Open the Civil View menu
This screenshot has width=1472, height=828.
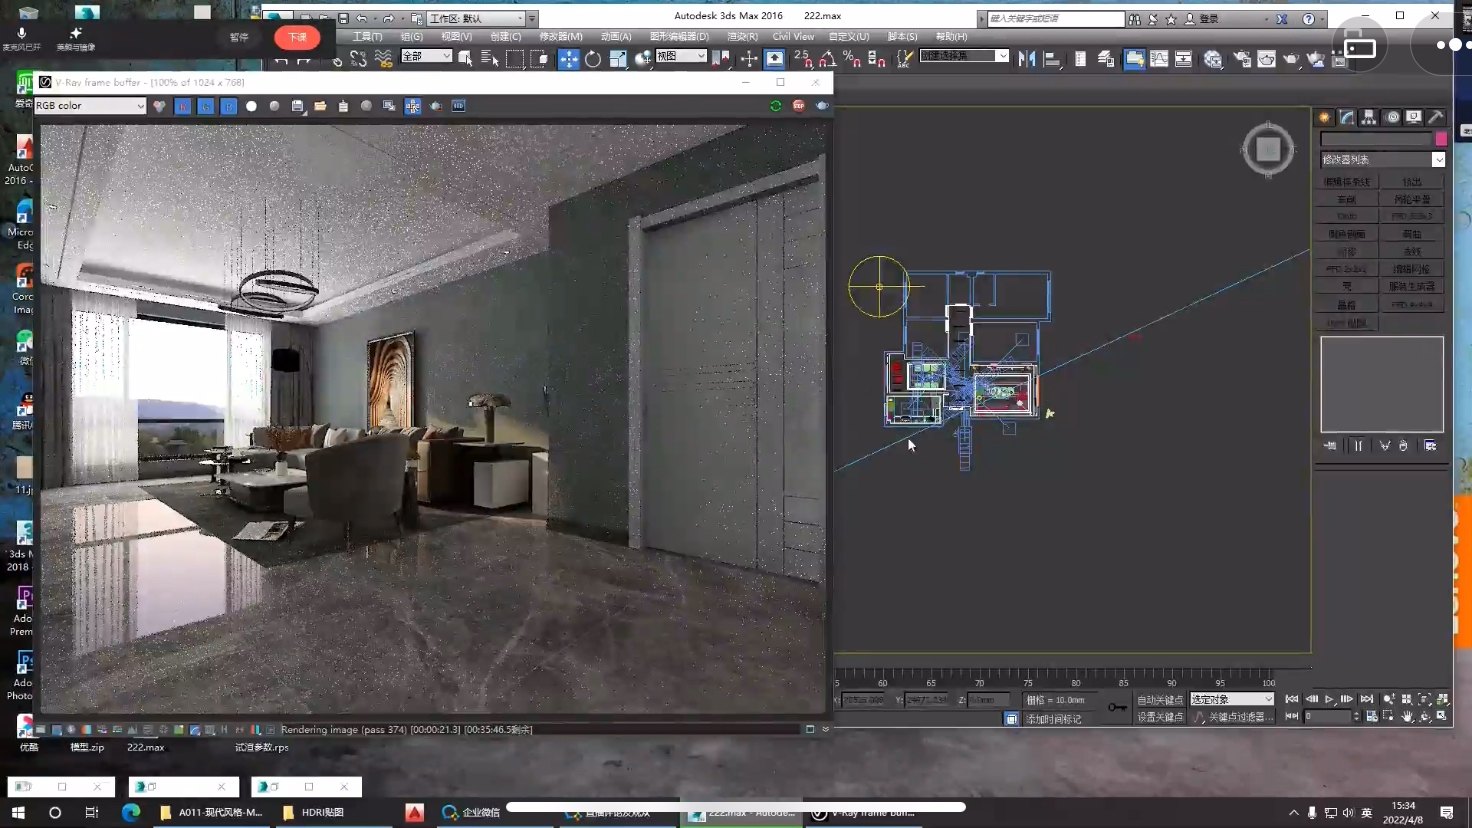click(793, 36)
